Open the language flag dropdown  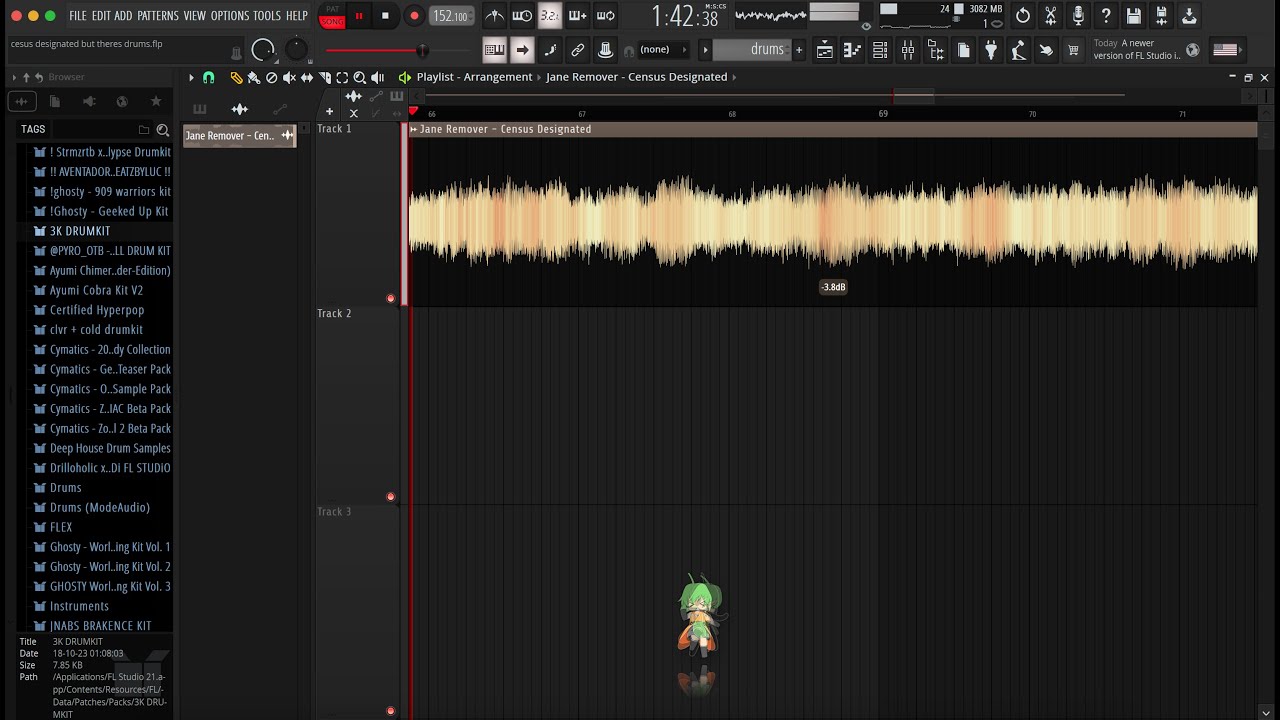point(1226,50)
